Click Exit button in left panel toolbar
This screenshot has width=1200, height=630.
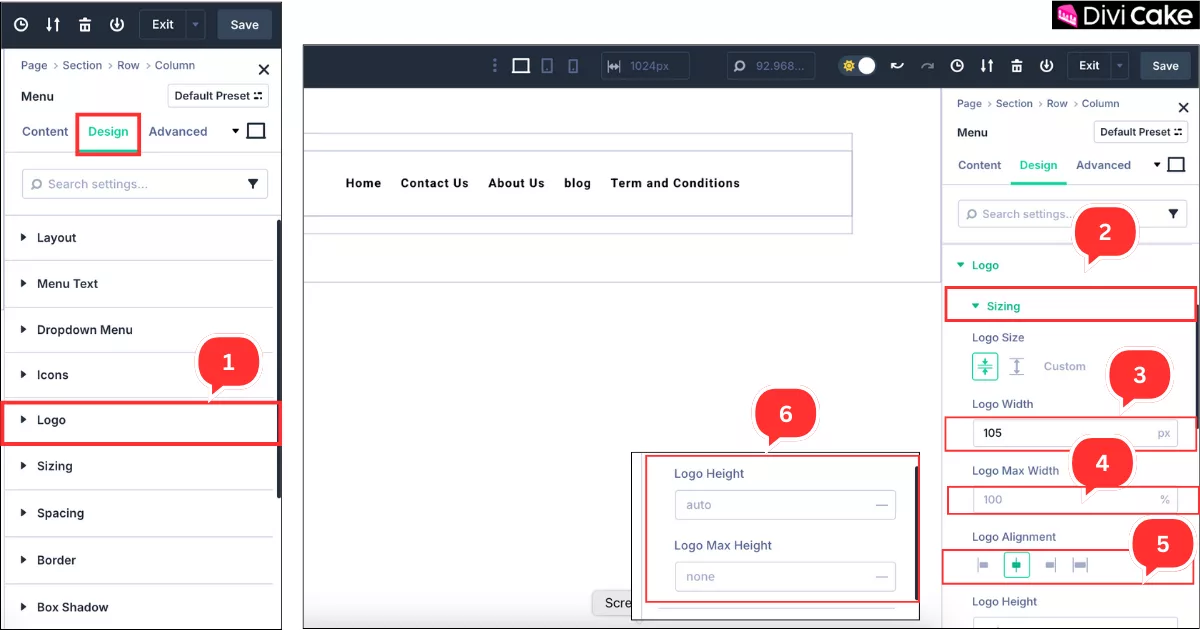point(163,25)
